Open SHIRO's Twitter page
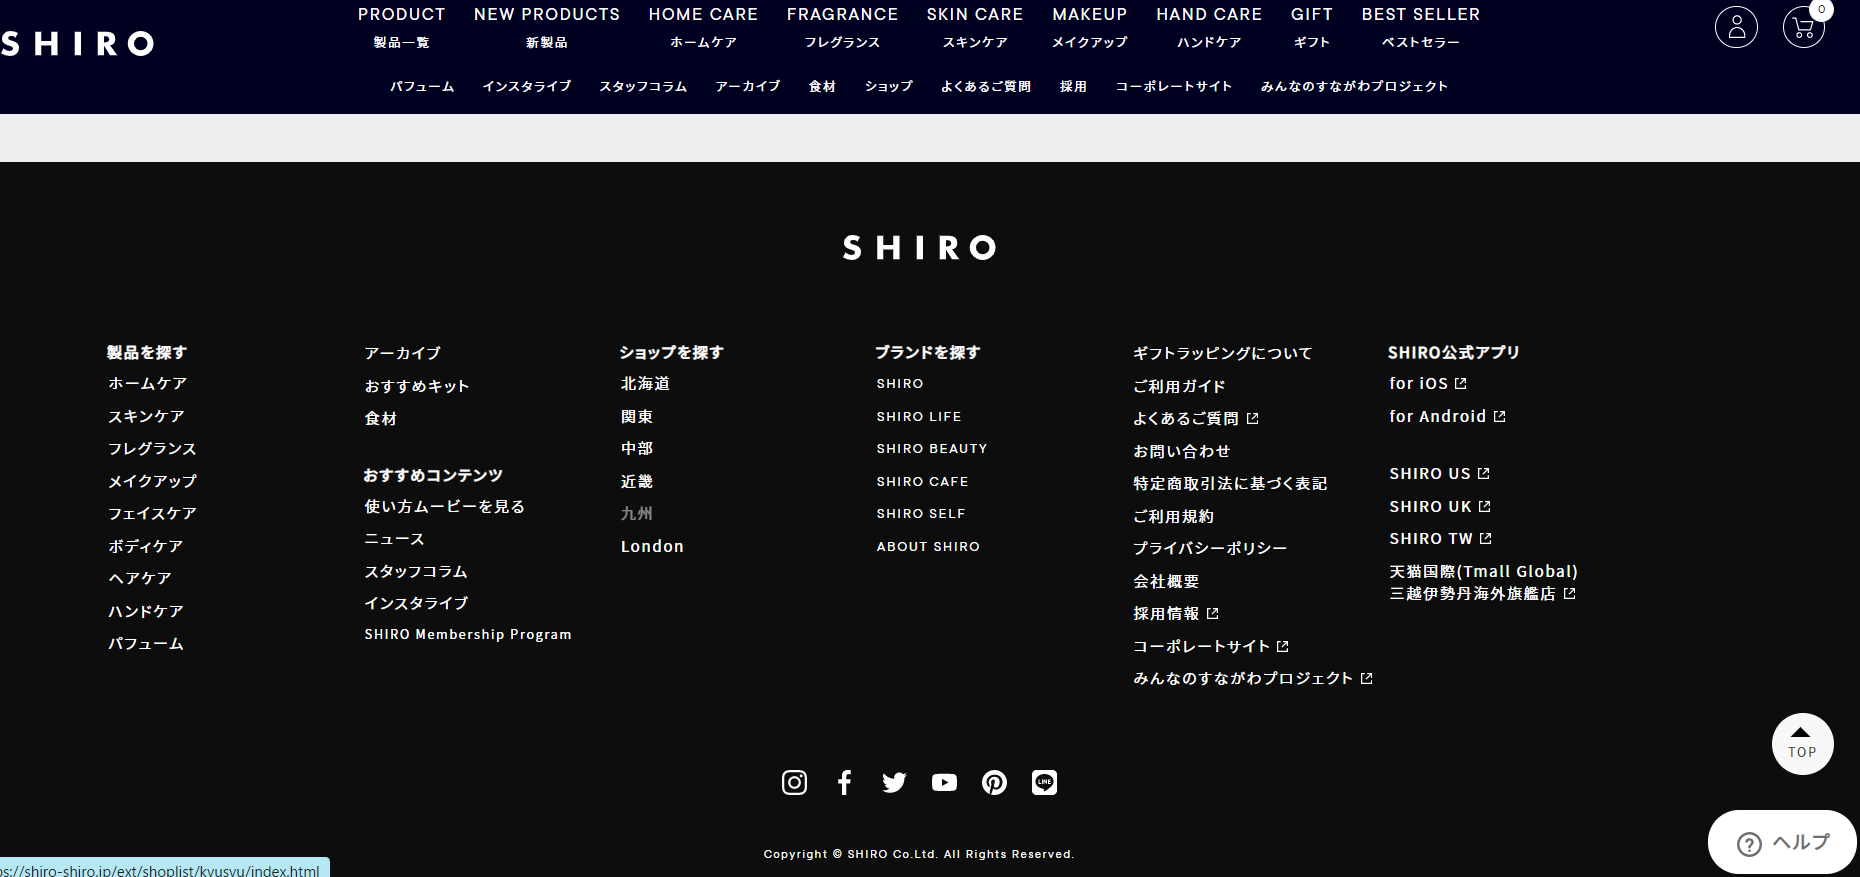 (x=894, y=782)
